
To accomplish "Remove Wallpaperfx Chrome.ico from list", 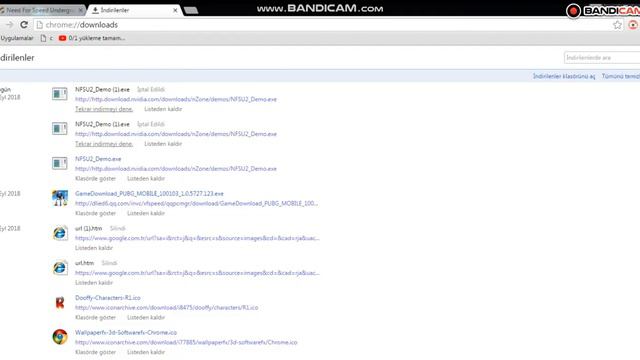I will pos(146,352).
